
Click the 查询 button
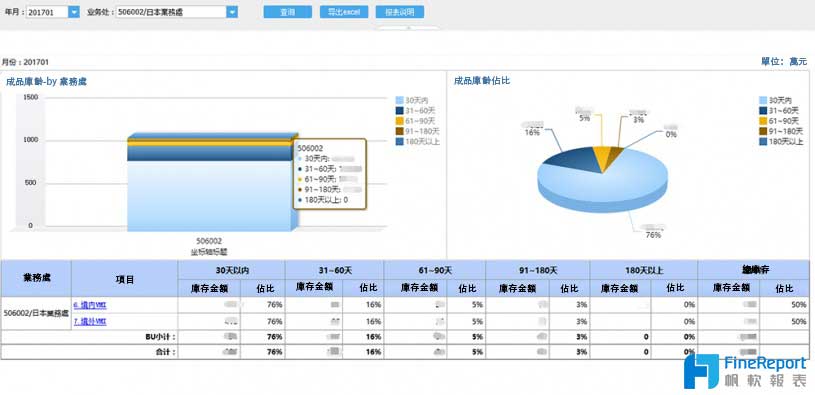(287, 12)
